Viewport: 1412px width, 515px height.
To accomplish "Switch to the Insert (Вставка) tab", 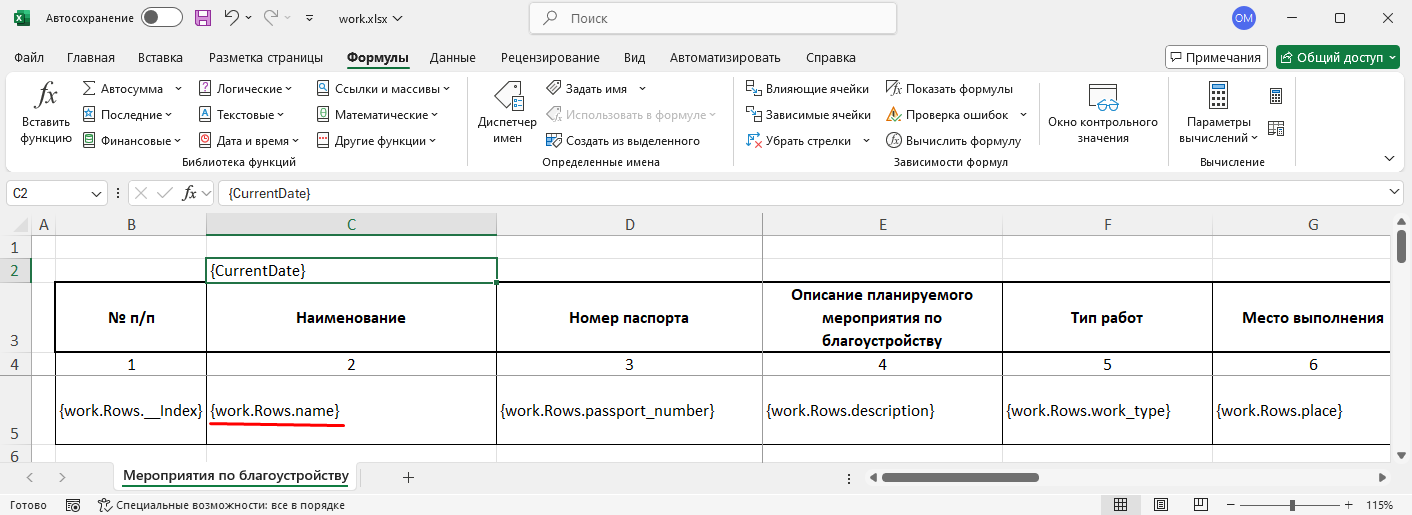I will click(x=161, y=57).
